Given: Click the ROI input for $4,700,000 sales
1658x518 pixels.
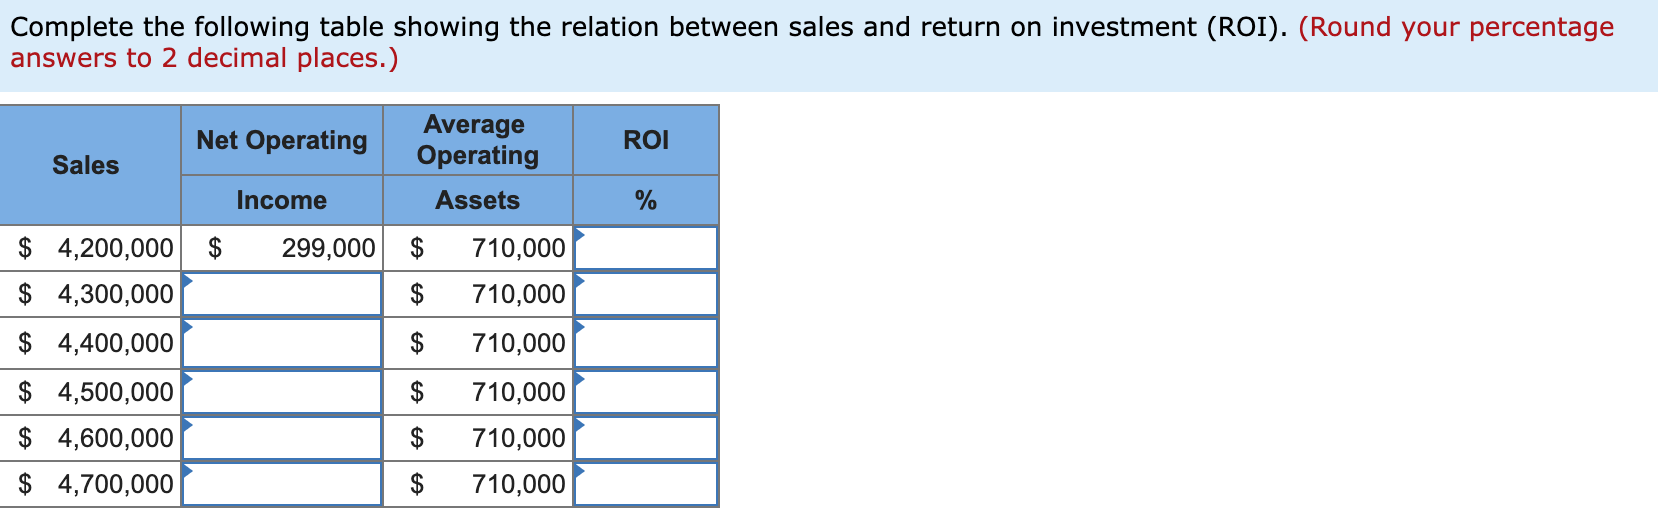Looking at the screenshot, I should pyautogui.click(x=646, y=484).
